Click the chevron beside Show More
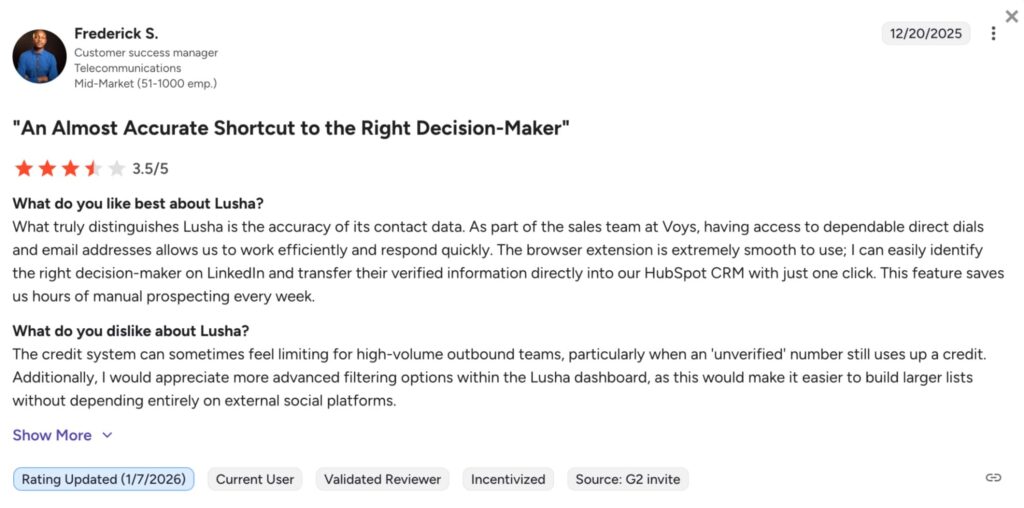 click(107, 436)
